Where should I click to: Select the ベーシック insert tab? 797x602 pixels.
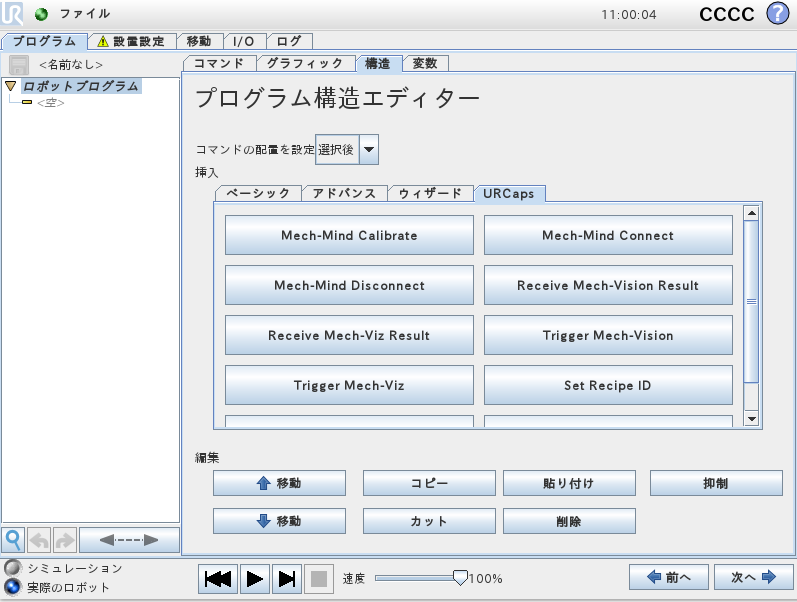(258, 194)
